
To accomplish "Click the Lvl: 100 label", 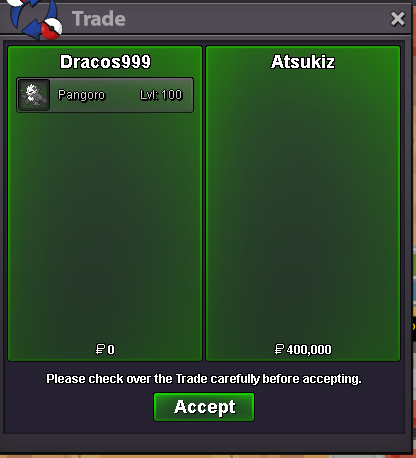I will (x=161, y=95).
